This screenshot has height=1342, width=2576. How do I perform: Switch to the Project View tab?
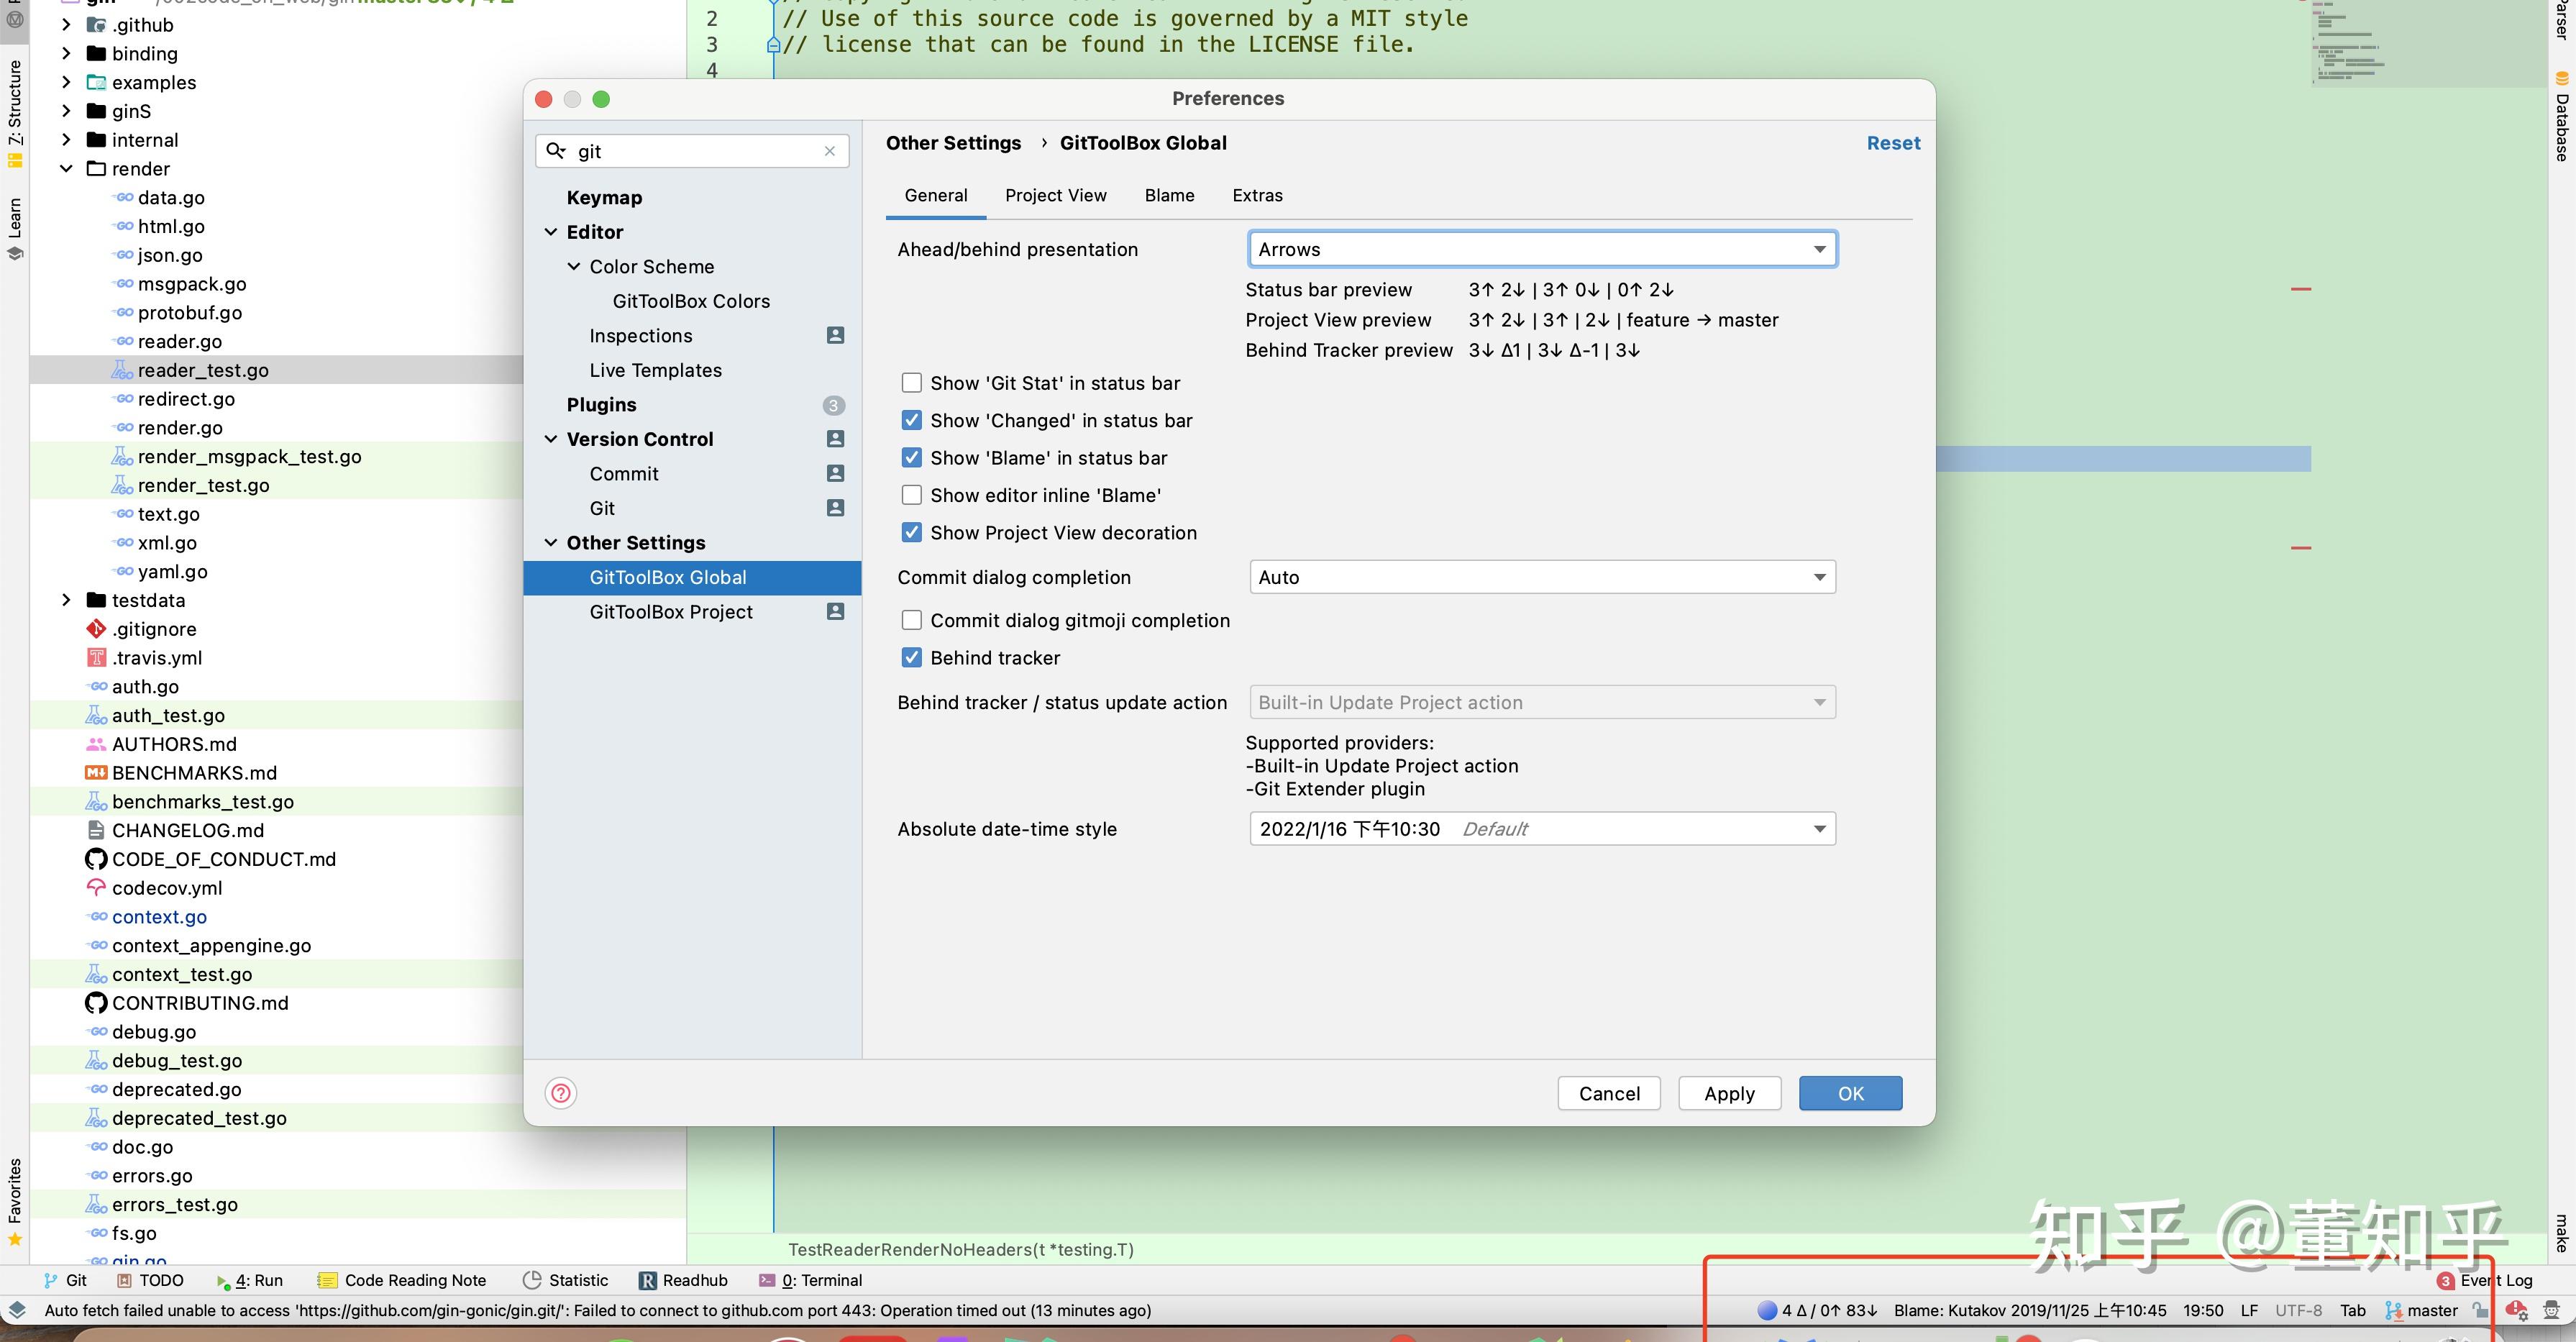[1055, 196]
